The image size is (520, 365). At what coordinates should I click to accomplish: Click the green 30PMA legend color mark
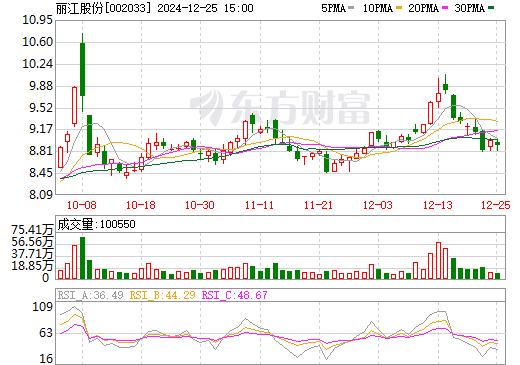[x=491, y=8]
